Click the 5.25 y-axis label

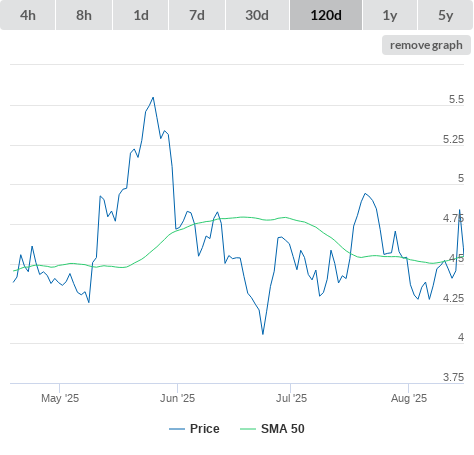453,139
